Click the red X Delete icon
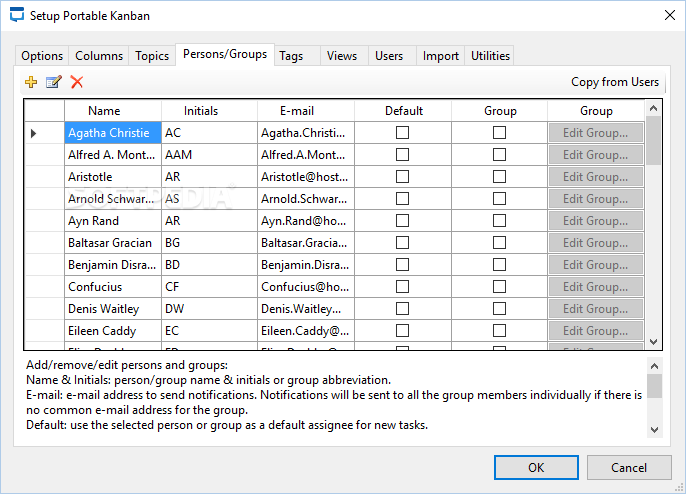686x494 pixels. (x=77, y=82)
